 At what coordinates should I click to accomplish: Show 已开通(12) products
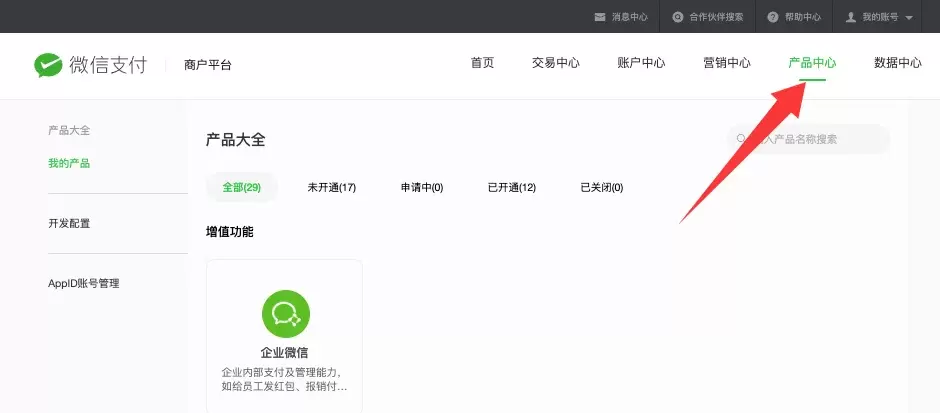point(511,188)
